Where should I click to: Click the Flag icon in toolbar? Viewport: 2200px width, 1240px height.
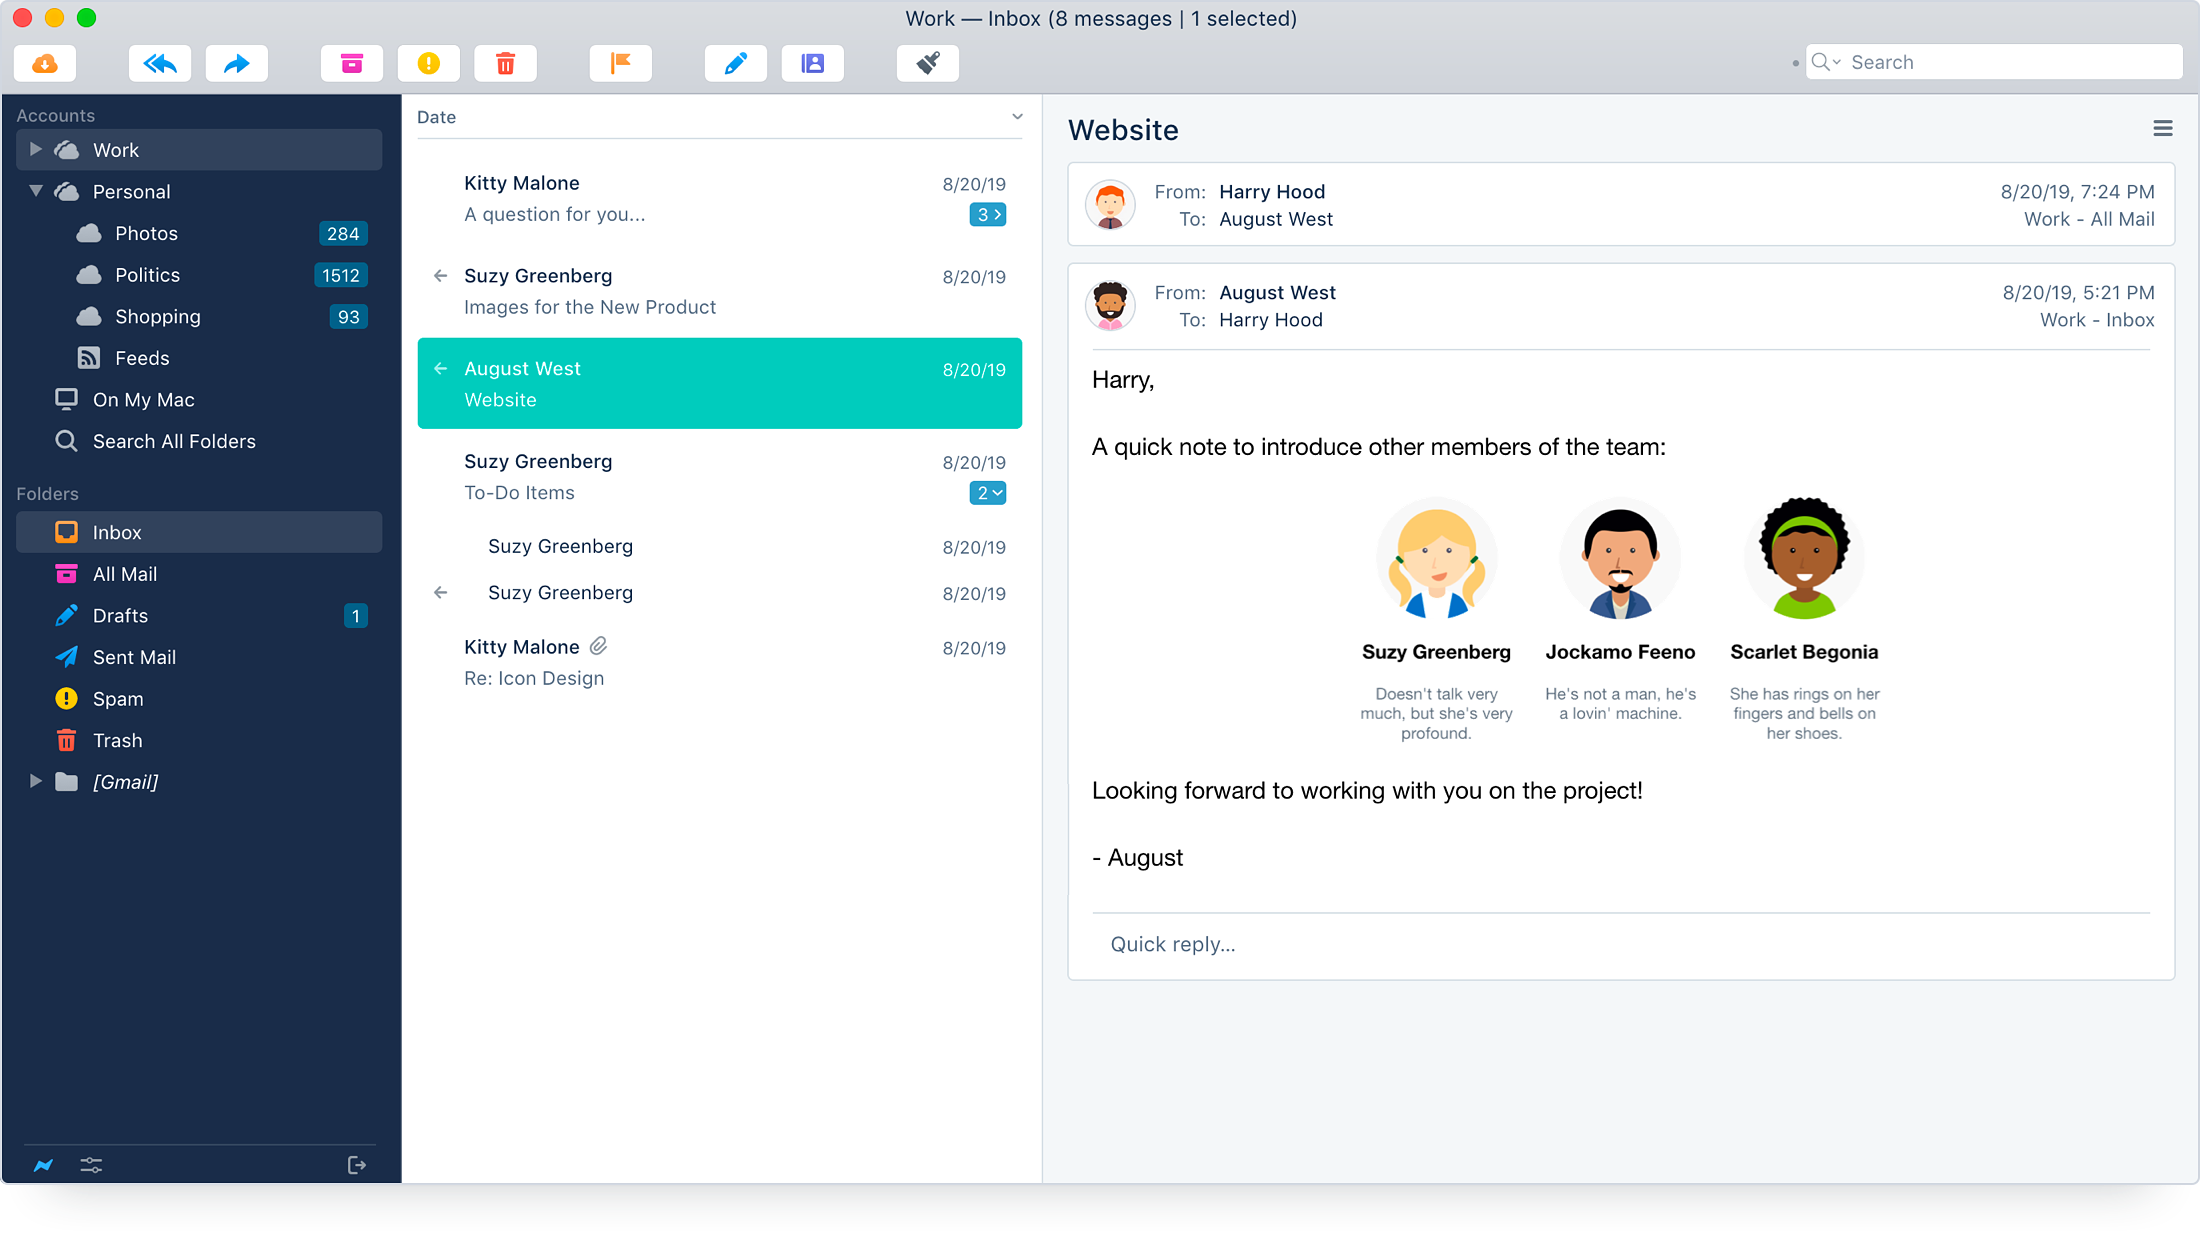tap(620, 62)
